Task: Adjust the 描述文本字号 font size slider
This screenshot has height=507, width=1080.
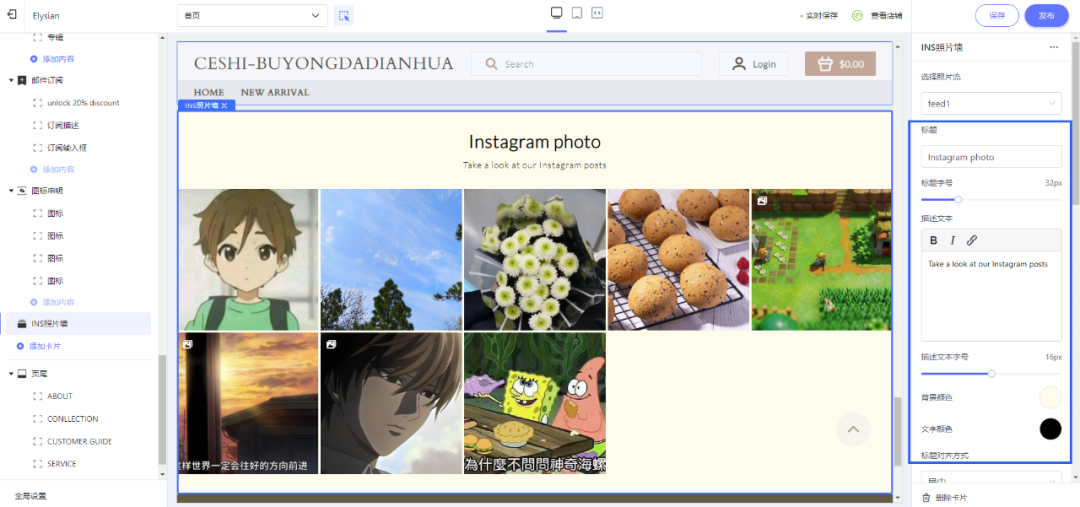Action: point(991,374)
